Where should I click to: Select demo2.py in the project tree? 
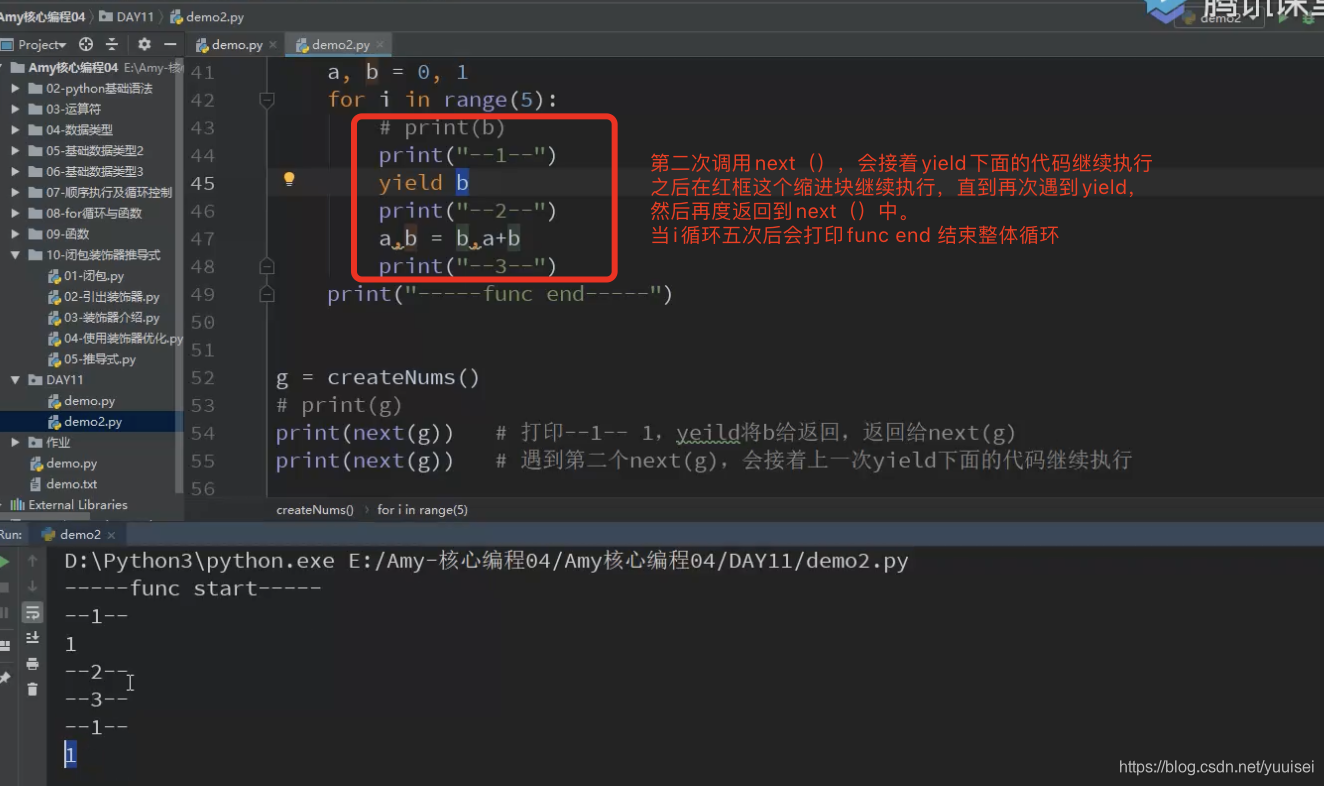click(85, 422)
